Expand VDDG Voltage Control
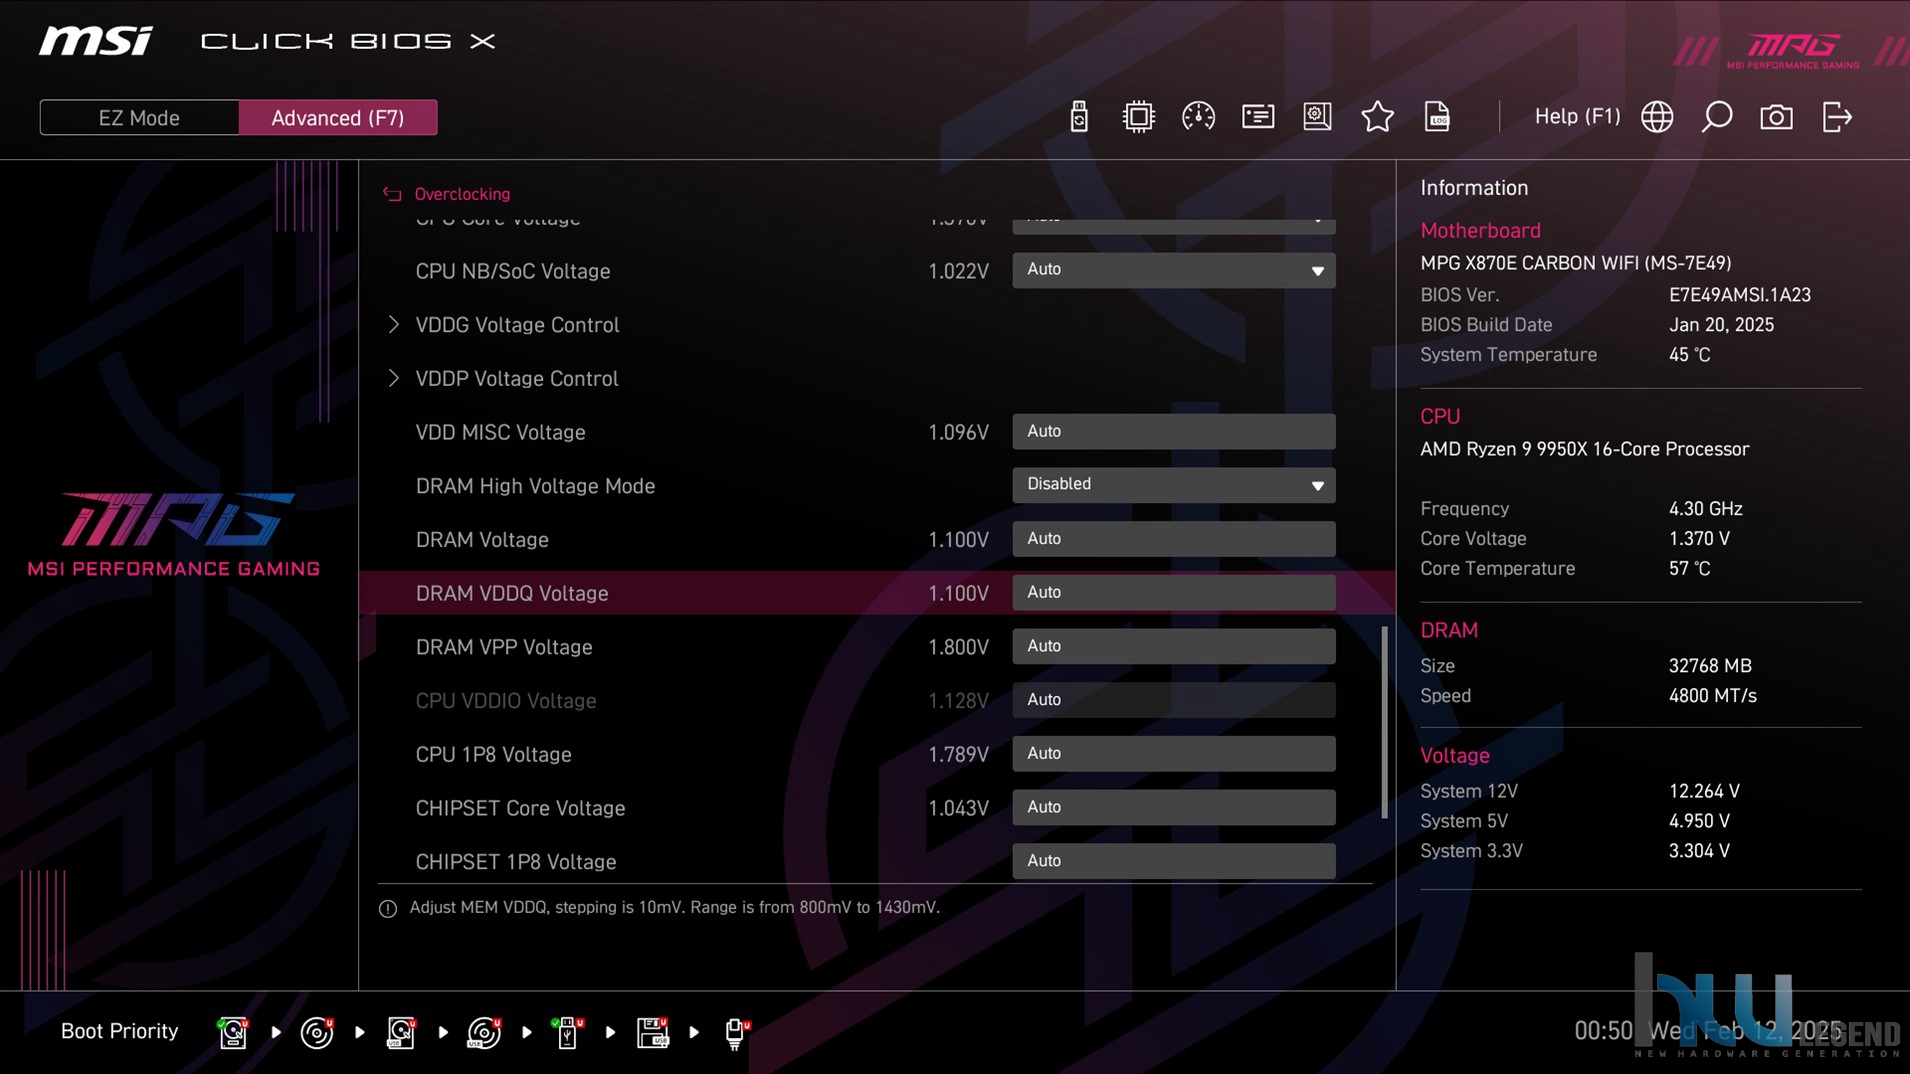The image size is (1910, 1074). [517, 325]
